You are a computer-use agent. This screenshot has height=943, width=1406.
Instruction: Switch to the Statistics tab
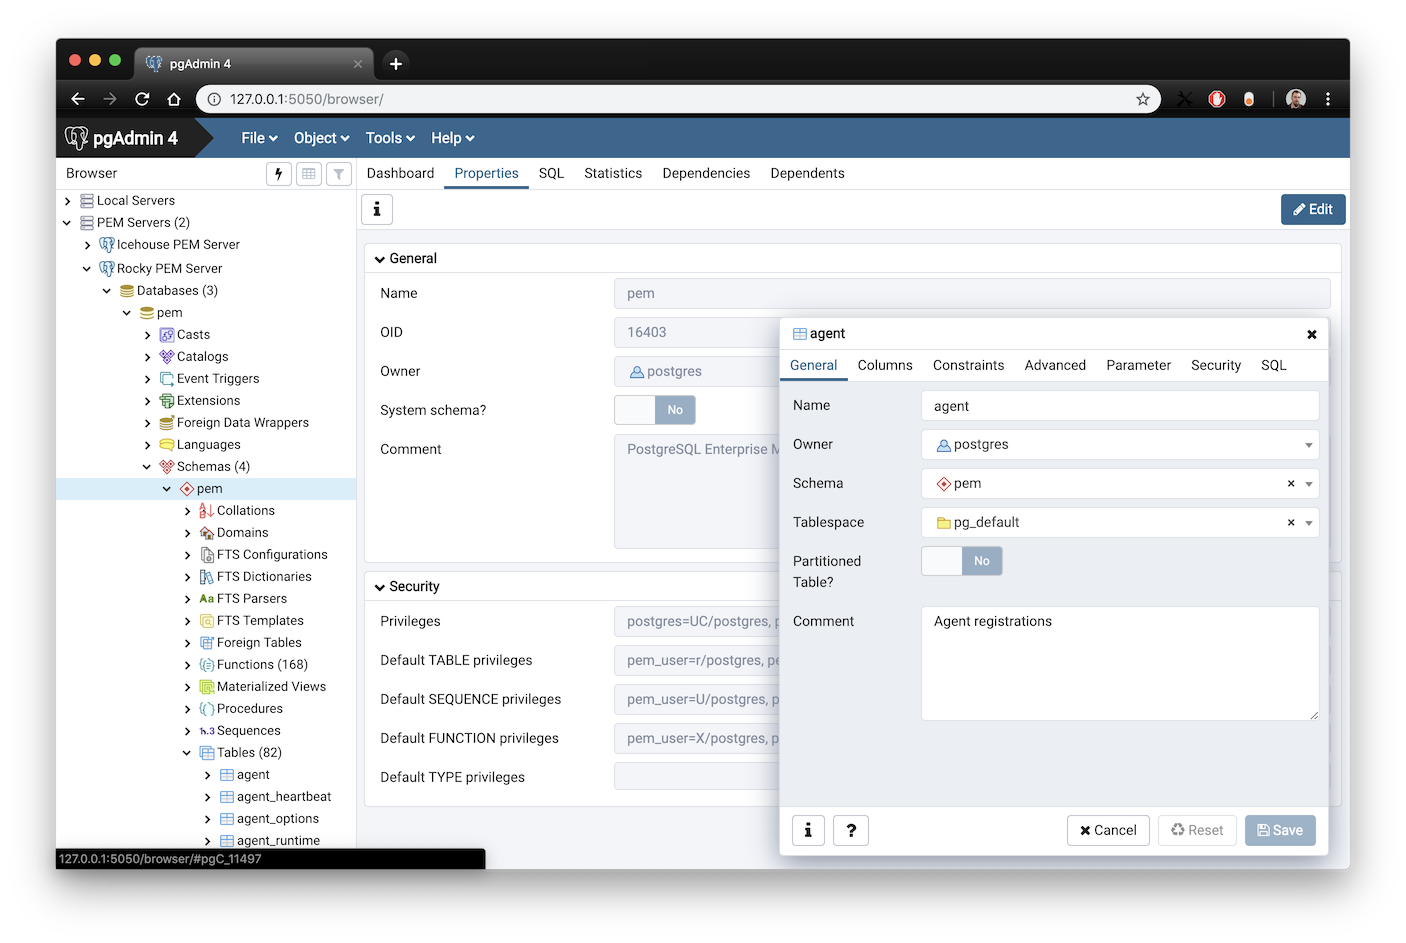click(x=613, y=173)
